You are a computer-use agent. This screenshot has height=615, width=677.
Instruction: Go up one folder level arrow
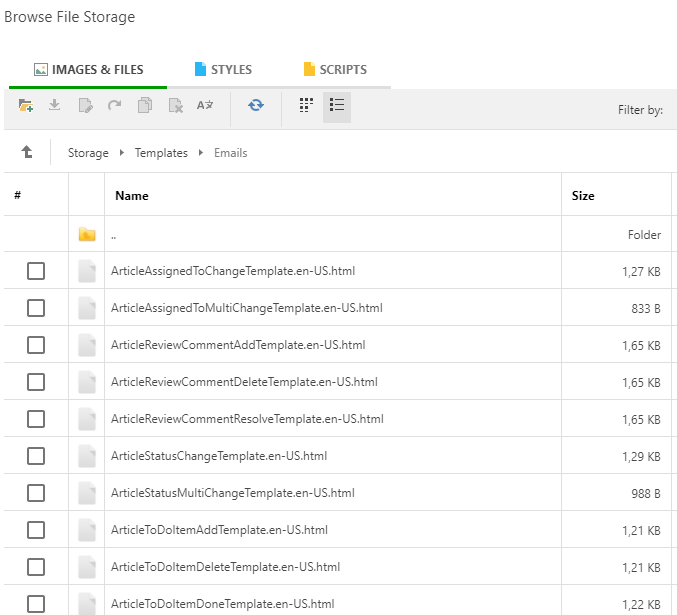tap(27, 152)
